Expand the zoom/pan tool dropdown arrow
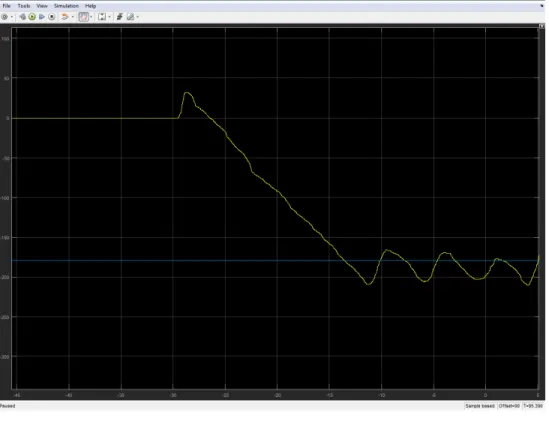 point(91,17)
